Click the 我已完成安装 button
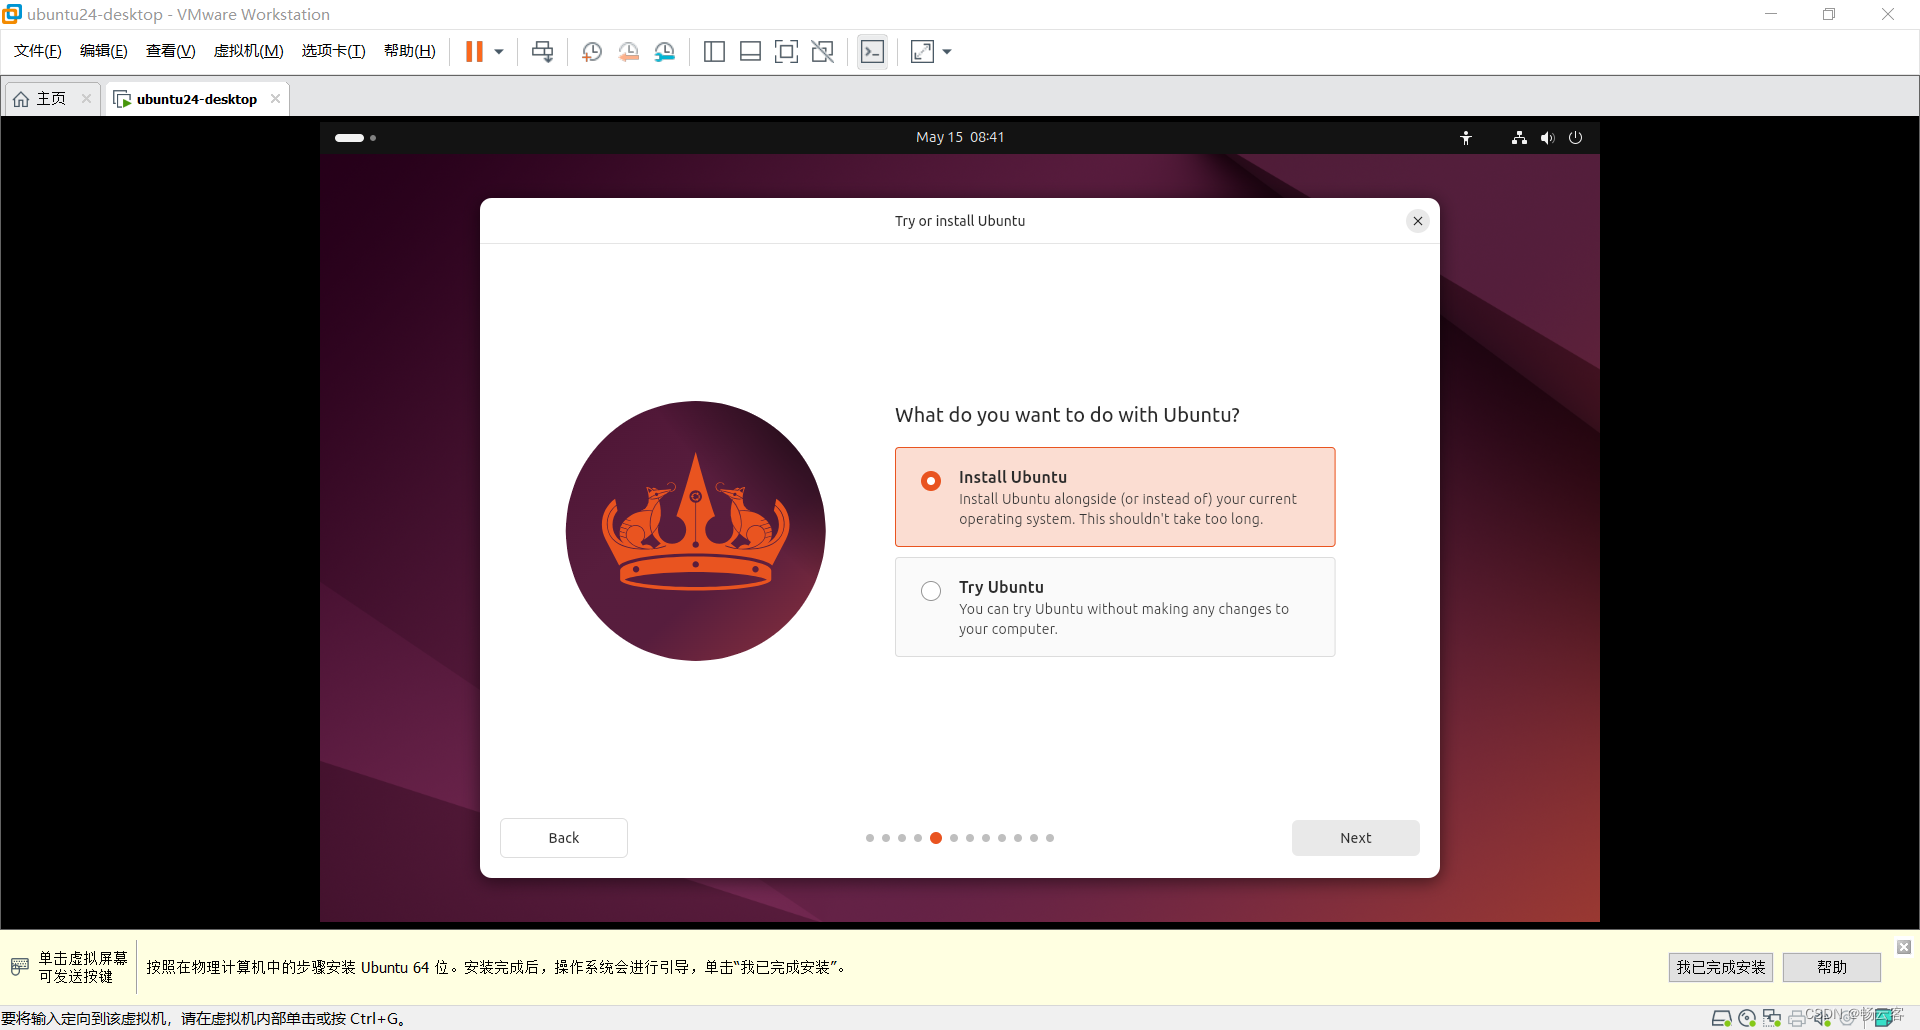The image size is (1920, 1030). (1720, 967)
